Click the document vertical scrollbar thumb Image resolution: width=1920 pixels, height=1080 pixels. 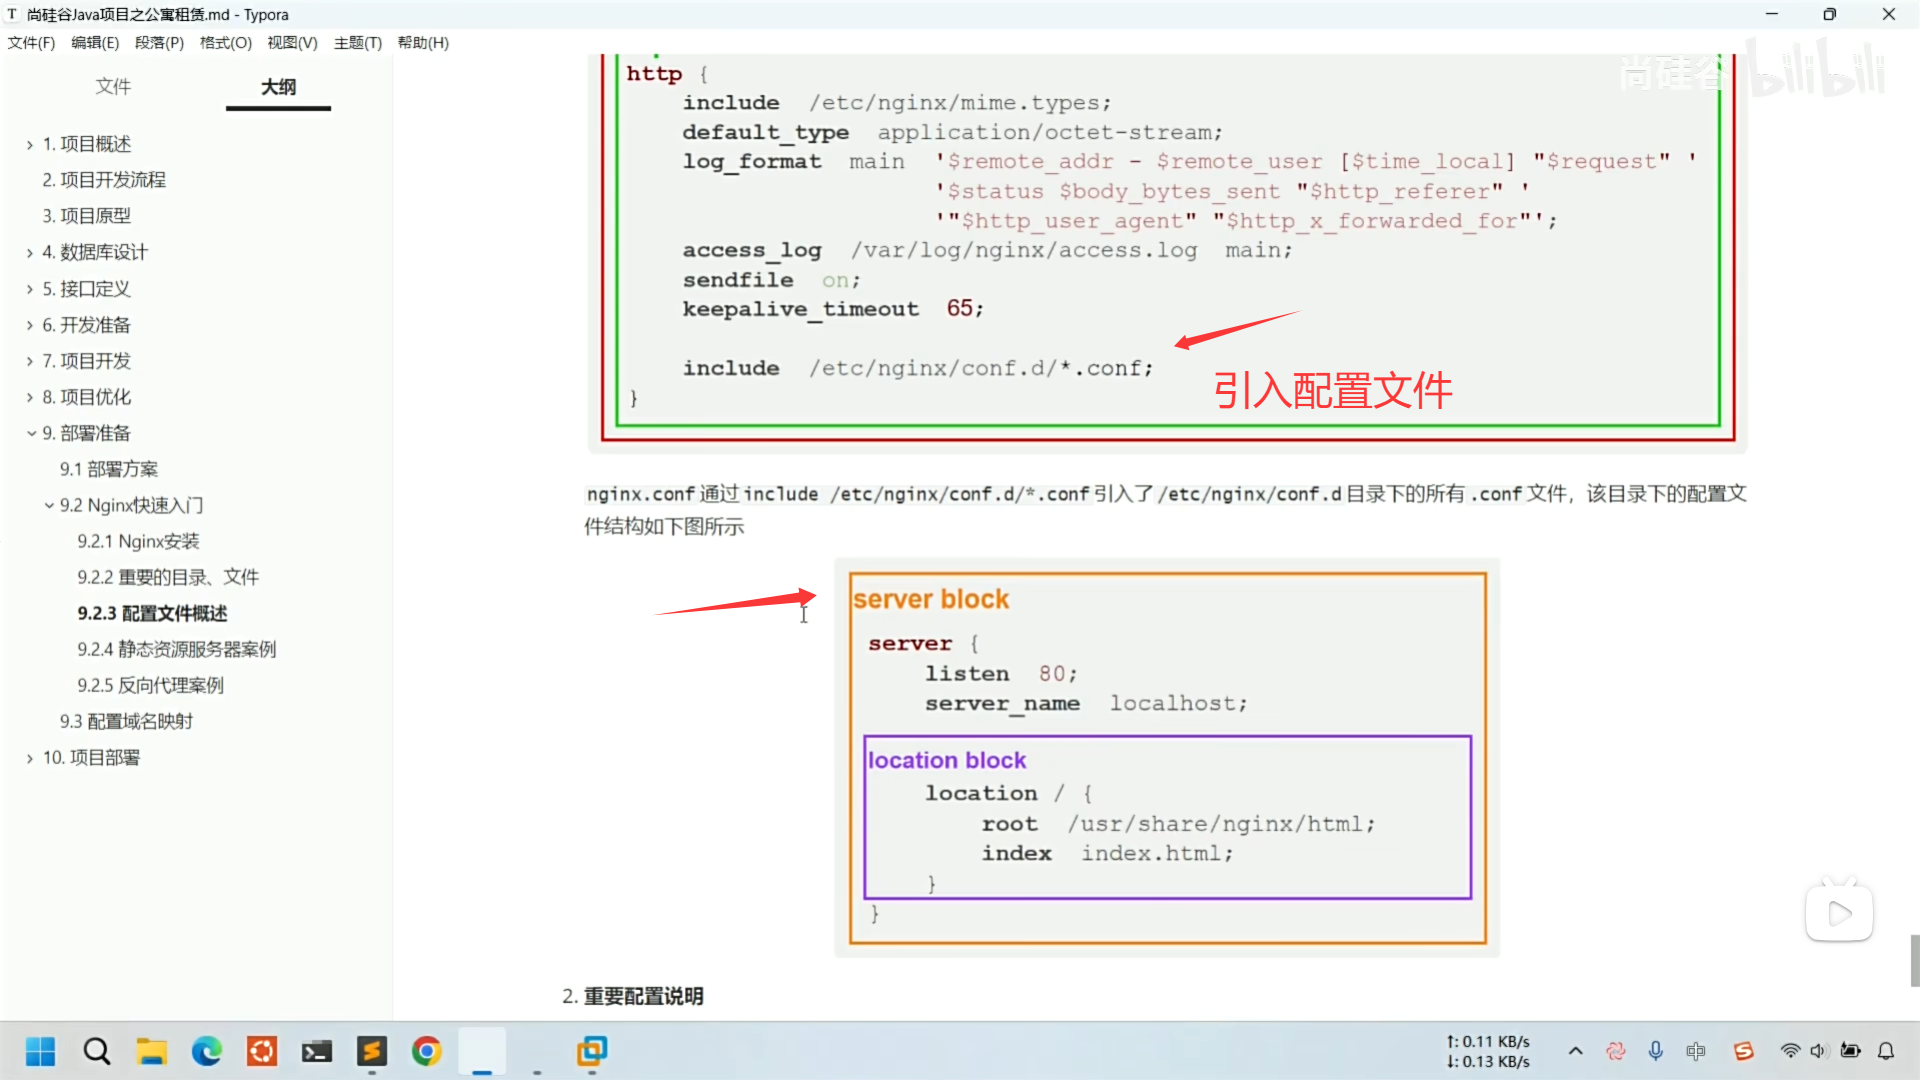coord(1914,960)
